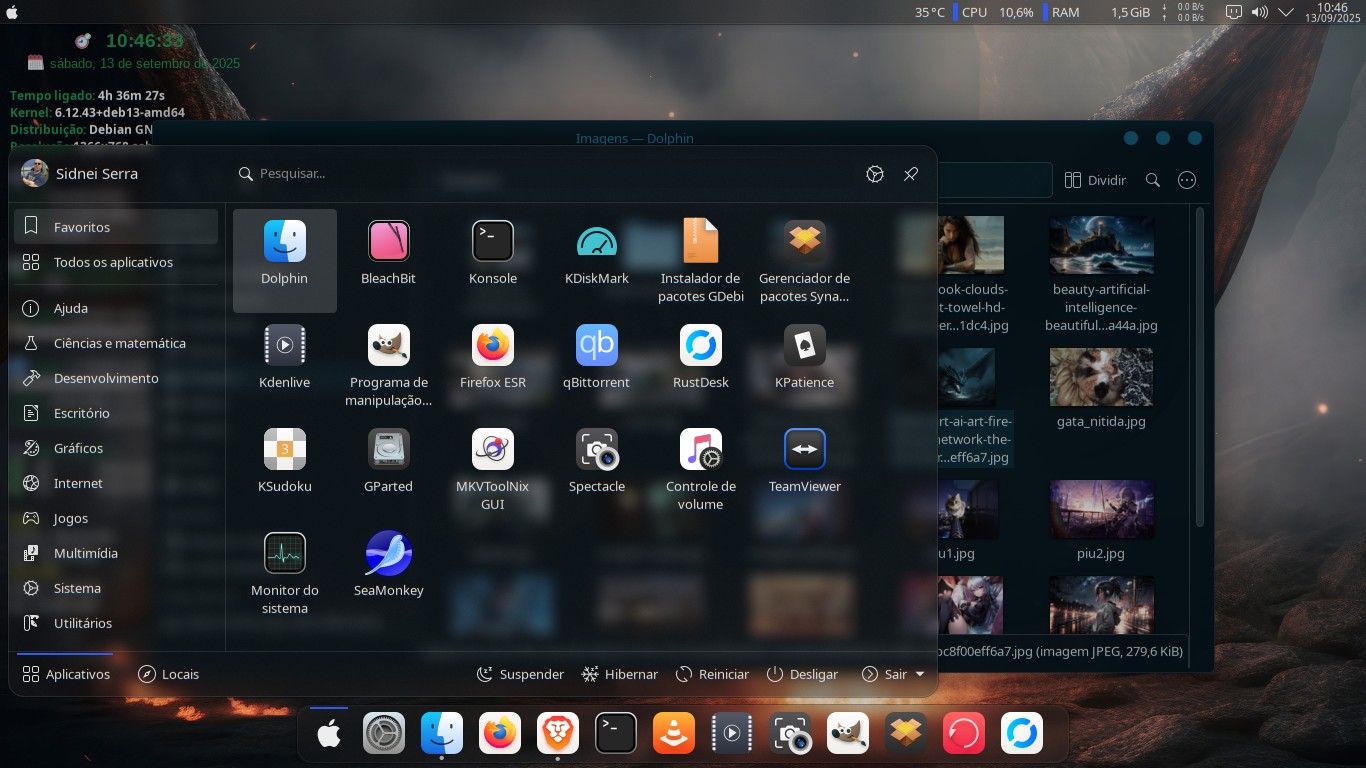Open the Brave browser in the dock

[x=558, y=734]
